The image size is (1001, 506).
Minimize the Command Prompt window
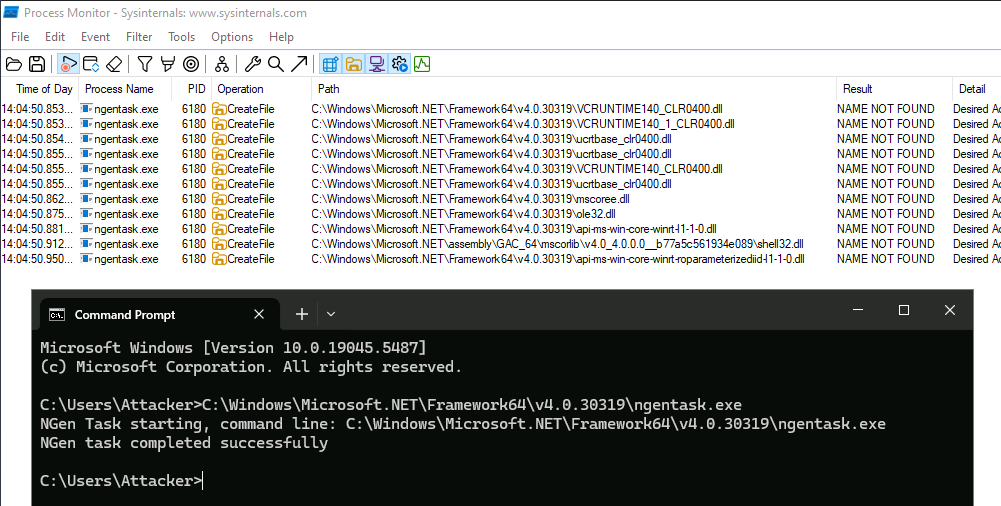click(x=857, y=310)
